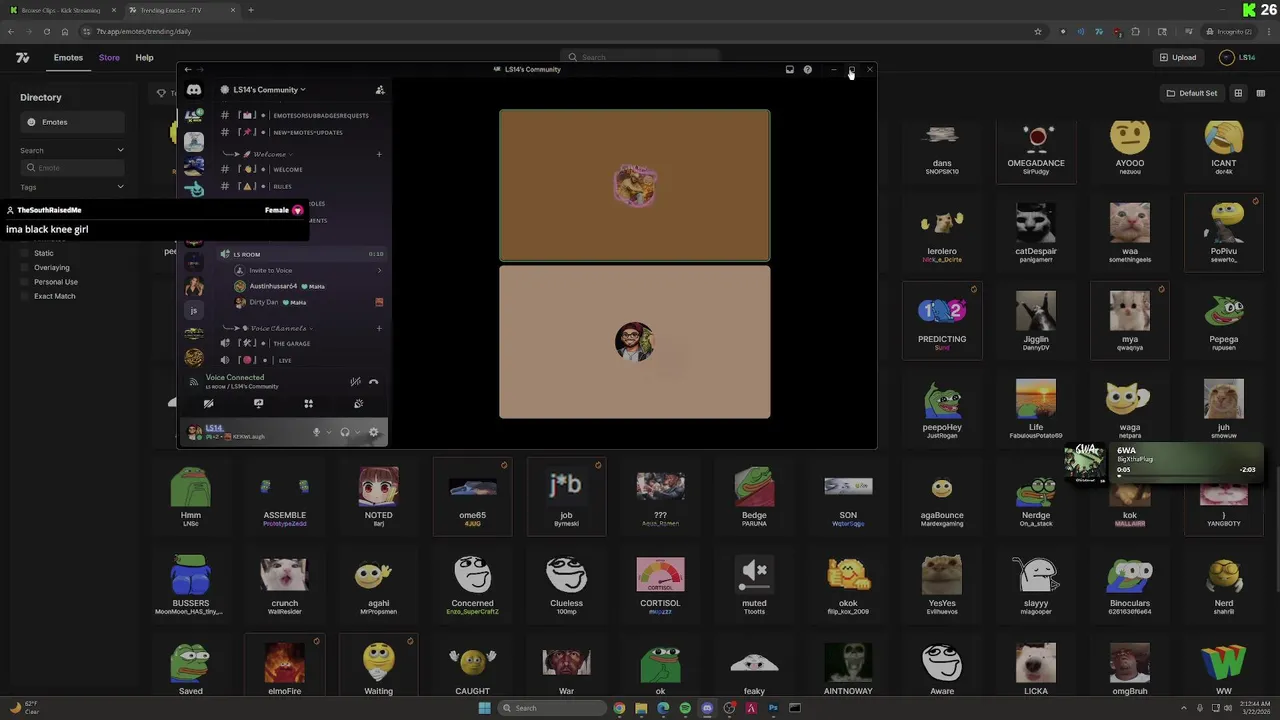Screen dimensions: 1280x720
Task: Seek in 6WA music player progress bar
Action: point(1185,477)
